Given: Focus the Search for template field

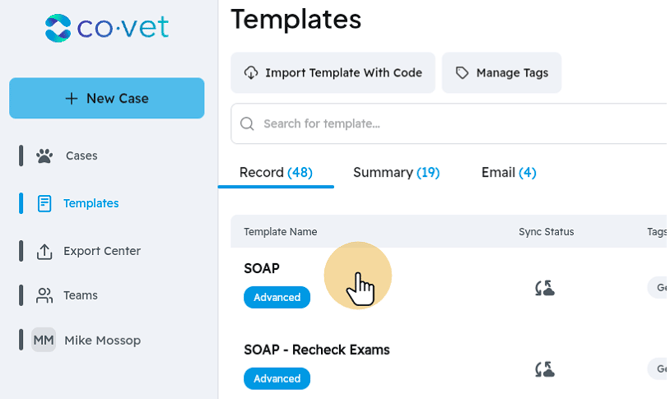Looking at the screenshot, I should tap(449, 124).
